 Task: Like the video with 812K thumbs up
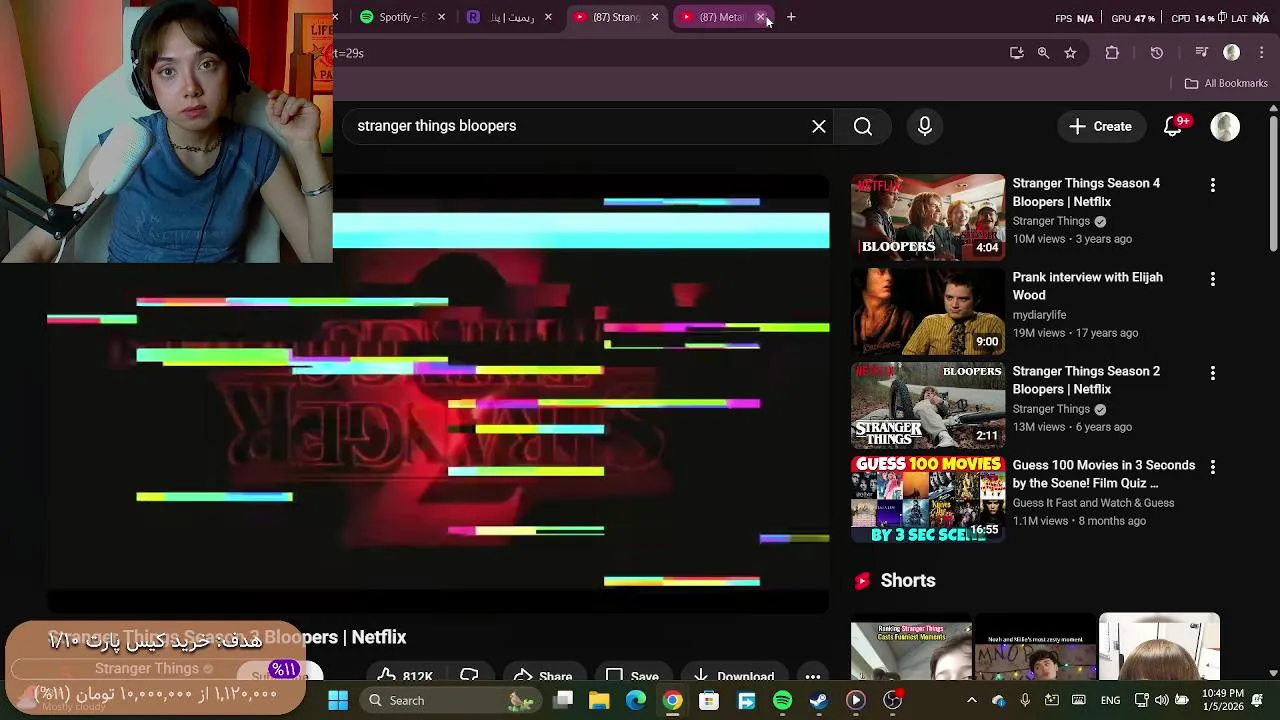point(405,677)
